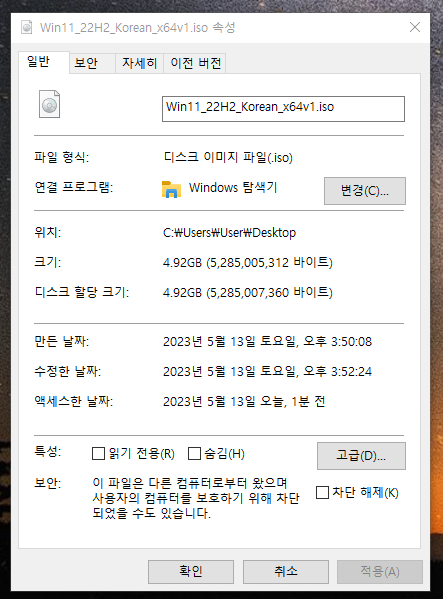Click the ISO disc file icon
The height and width of the screenshot is (599, 443).
point(49,104)
